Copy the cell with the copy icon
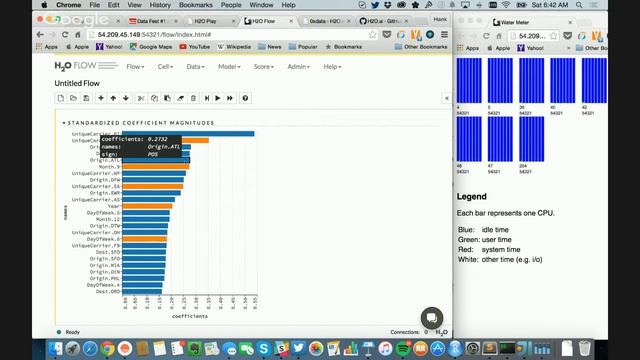 tap(154, 98)
